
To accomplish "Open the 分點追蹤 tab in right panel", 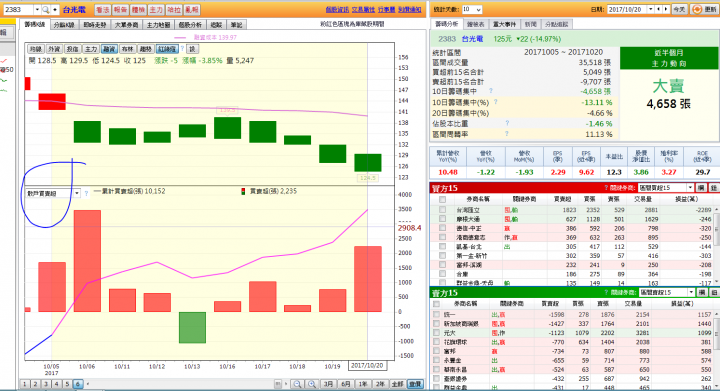I will tap(557, 24).
